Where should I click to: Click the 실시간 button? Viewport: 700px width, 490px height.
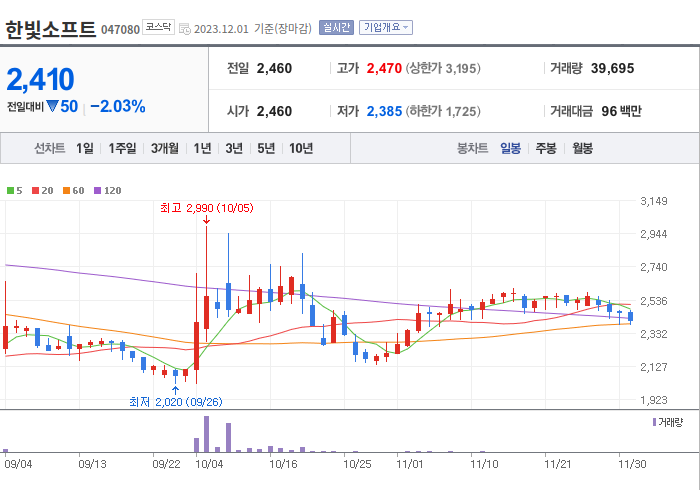coord(336,28)
